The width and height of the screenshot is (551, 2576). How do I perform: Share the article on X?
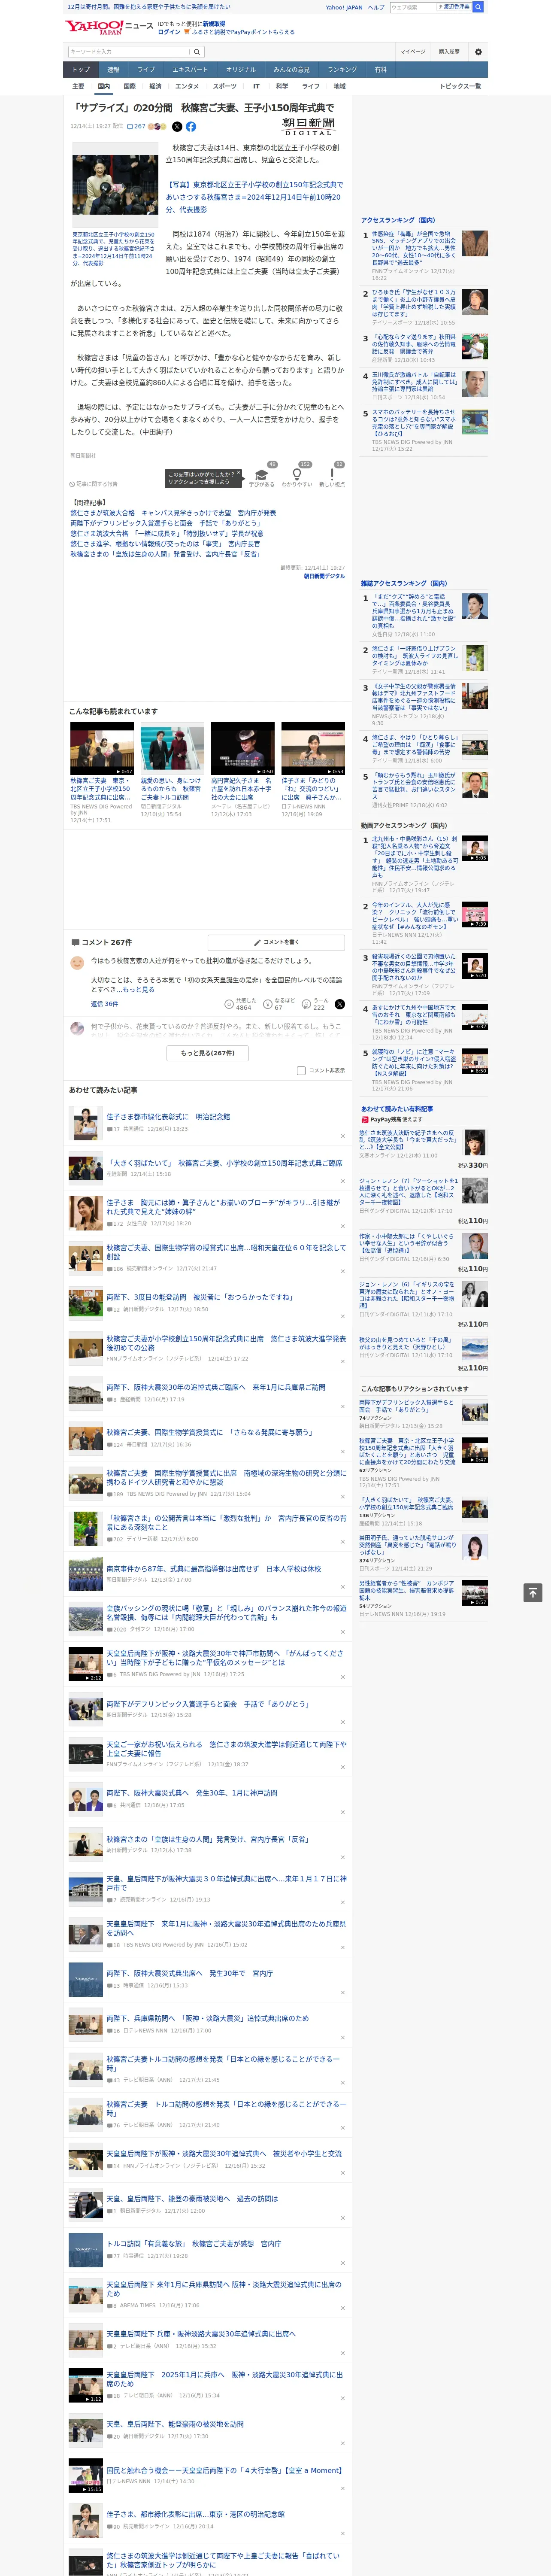pos(177,127)
